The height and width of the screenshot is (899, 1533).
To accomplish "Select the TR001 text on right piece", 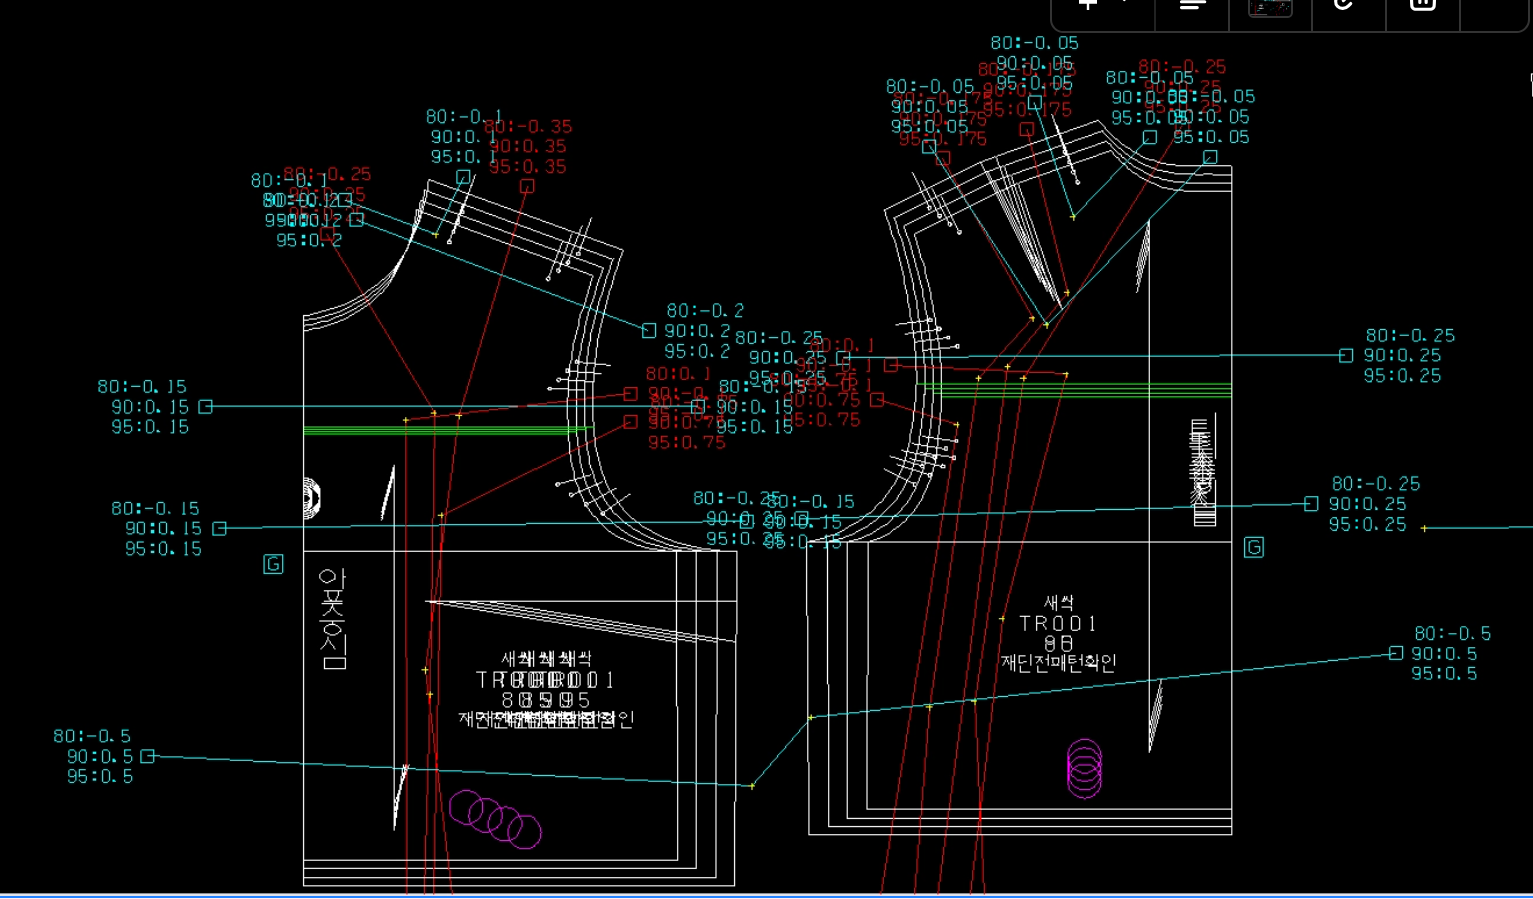I will pyautogui.click(x=1058, y=624).
